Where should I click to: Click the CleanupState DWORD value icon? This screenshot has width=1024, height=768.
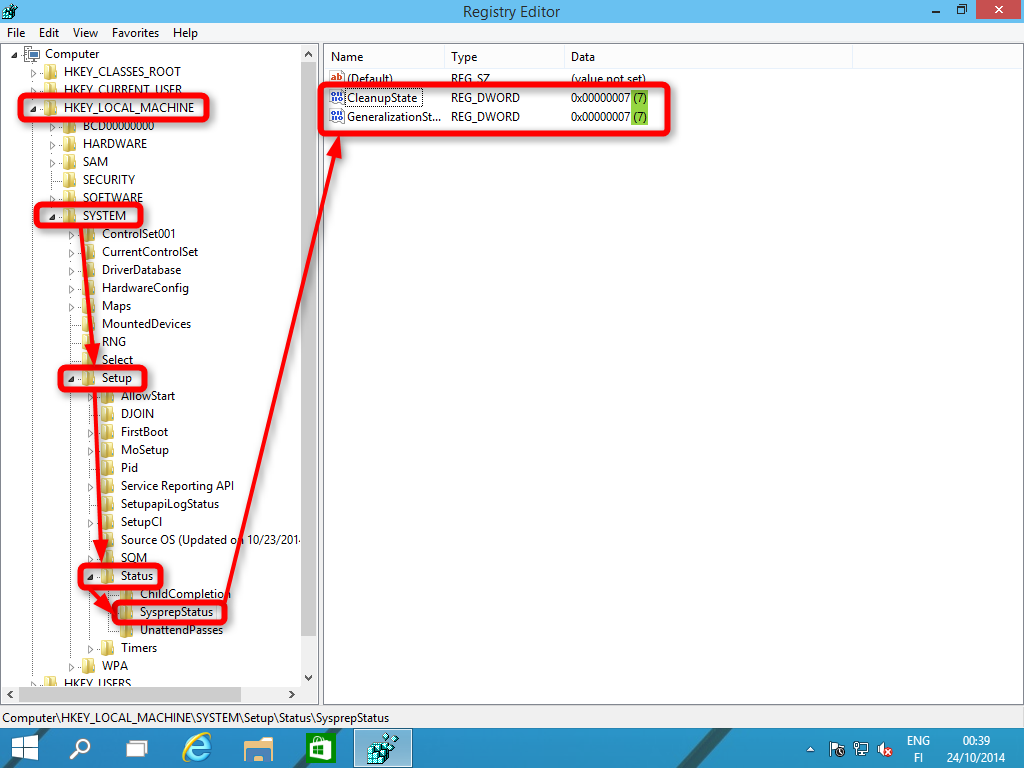pos(337,98)
